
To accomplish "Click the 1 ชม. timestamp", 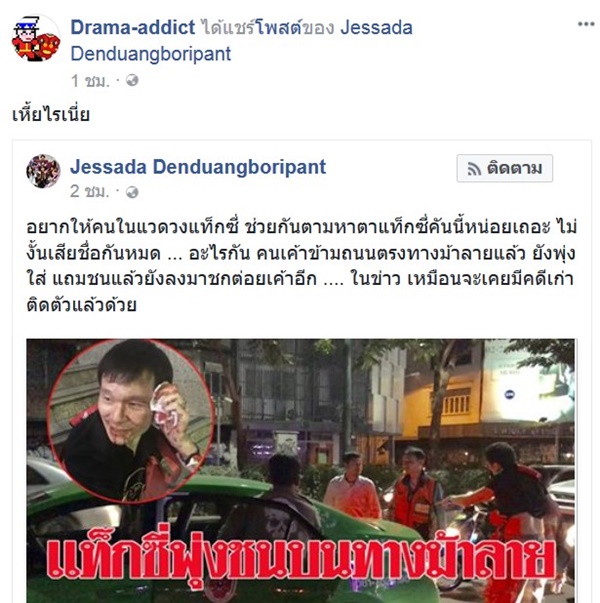I will pyautogui.click(x=90, y=81).
